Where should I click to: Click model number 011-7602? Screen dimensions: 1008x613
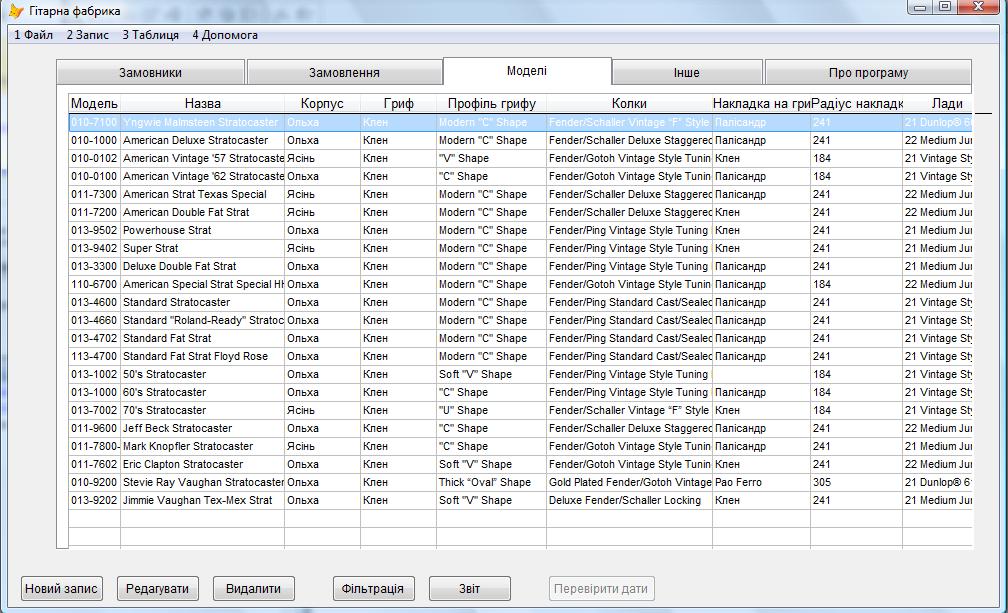coord(94,464)
